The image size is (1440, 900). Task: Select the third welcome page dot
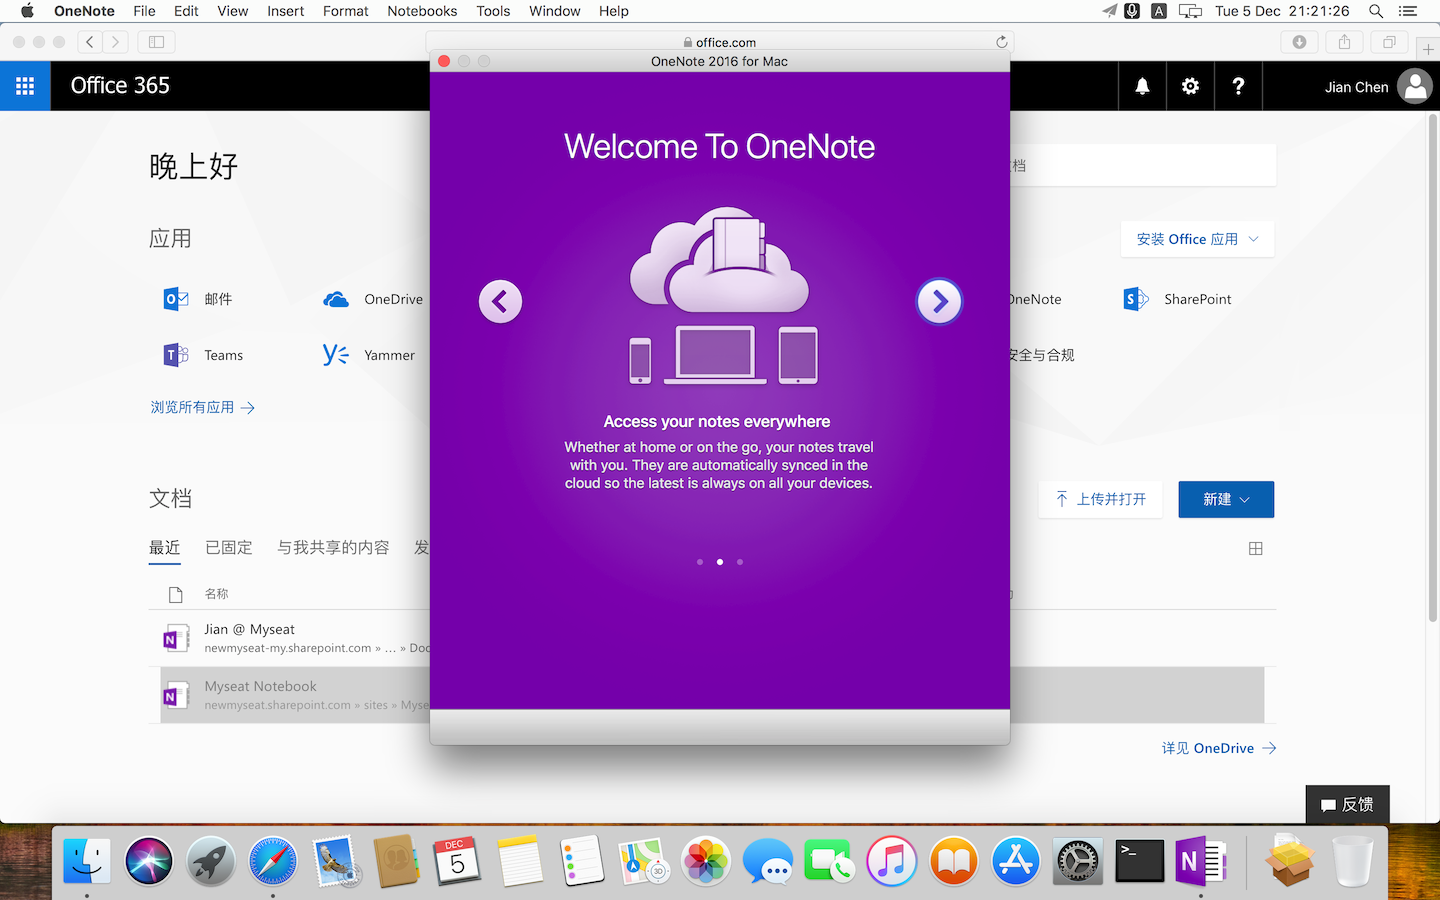[740, 562]
